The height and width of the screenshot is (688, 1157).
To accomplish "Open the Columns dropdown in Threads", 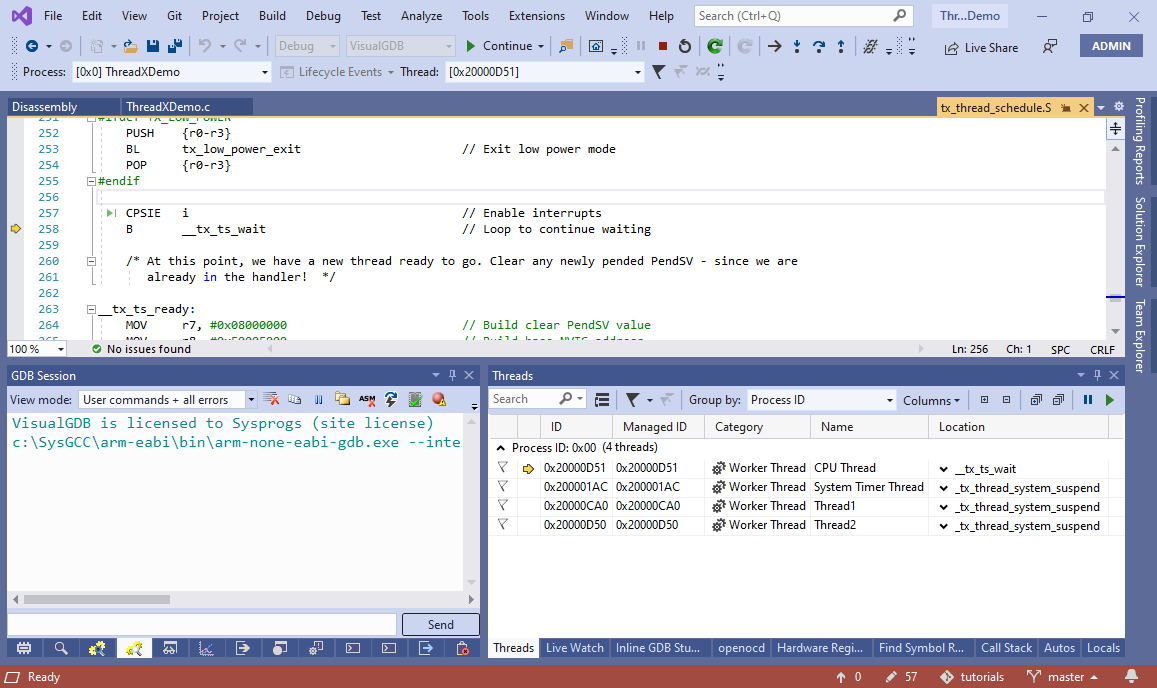I will [931, 400].
